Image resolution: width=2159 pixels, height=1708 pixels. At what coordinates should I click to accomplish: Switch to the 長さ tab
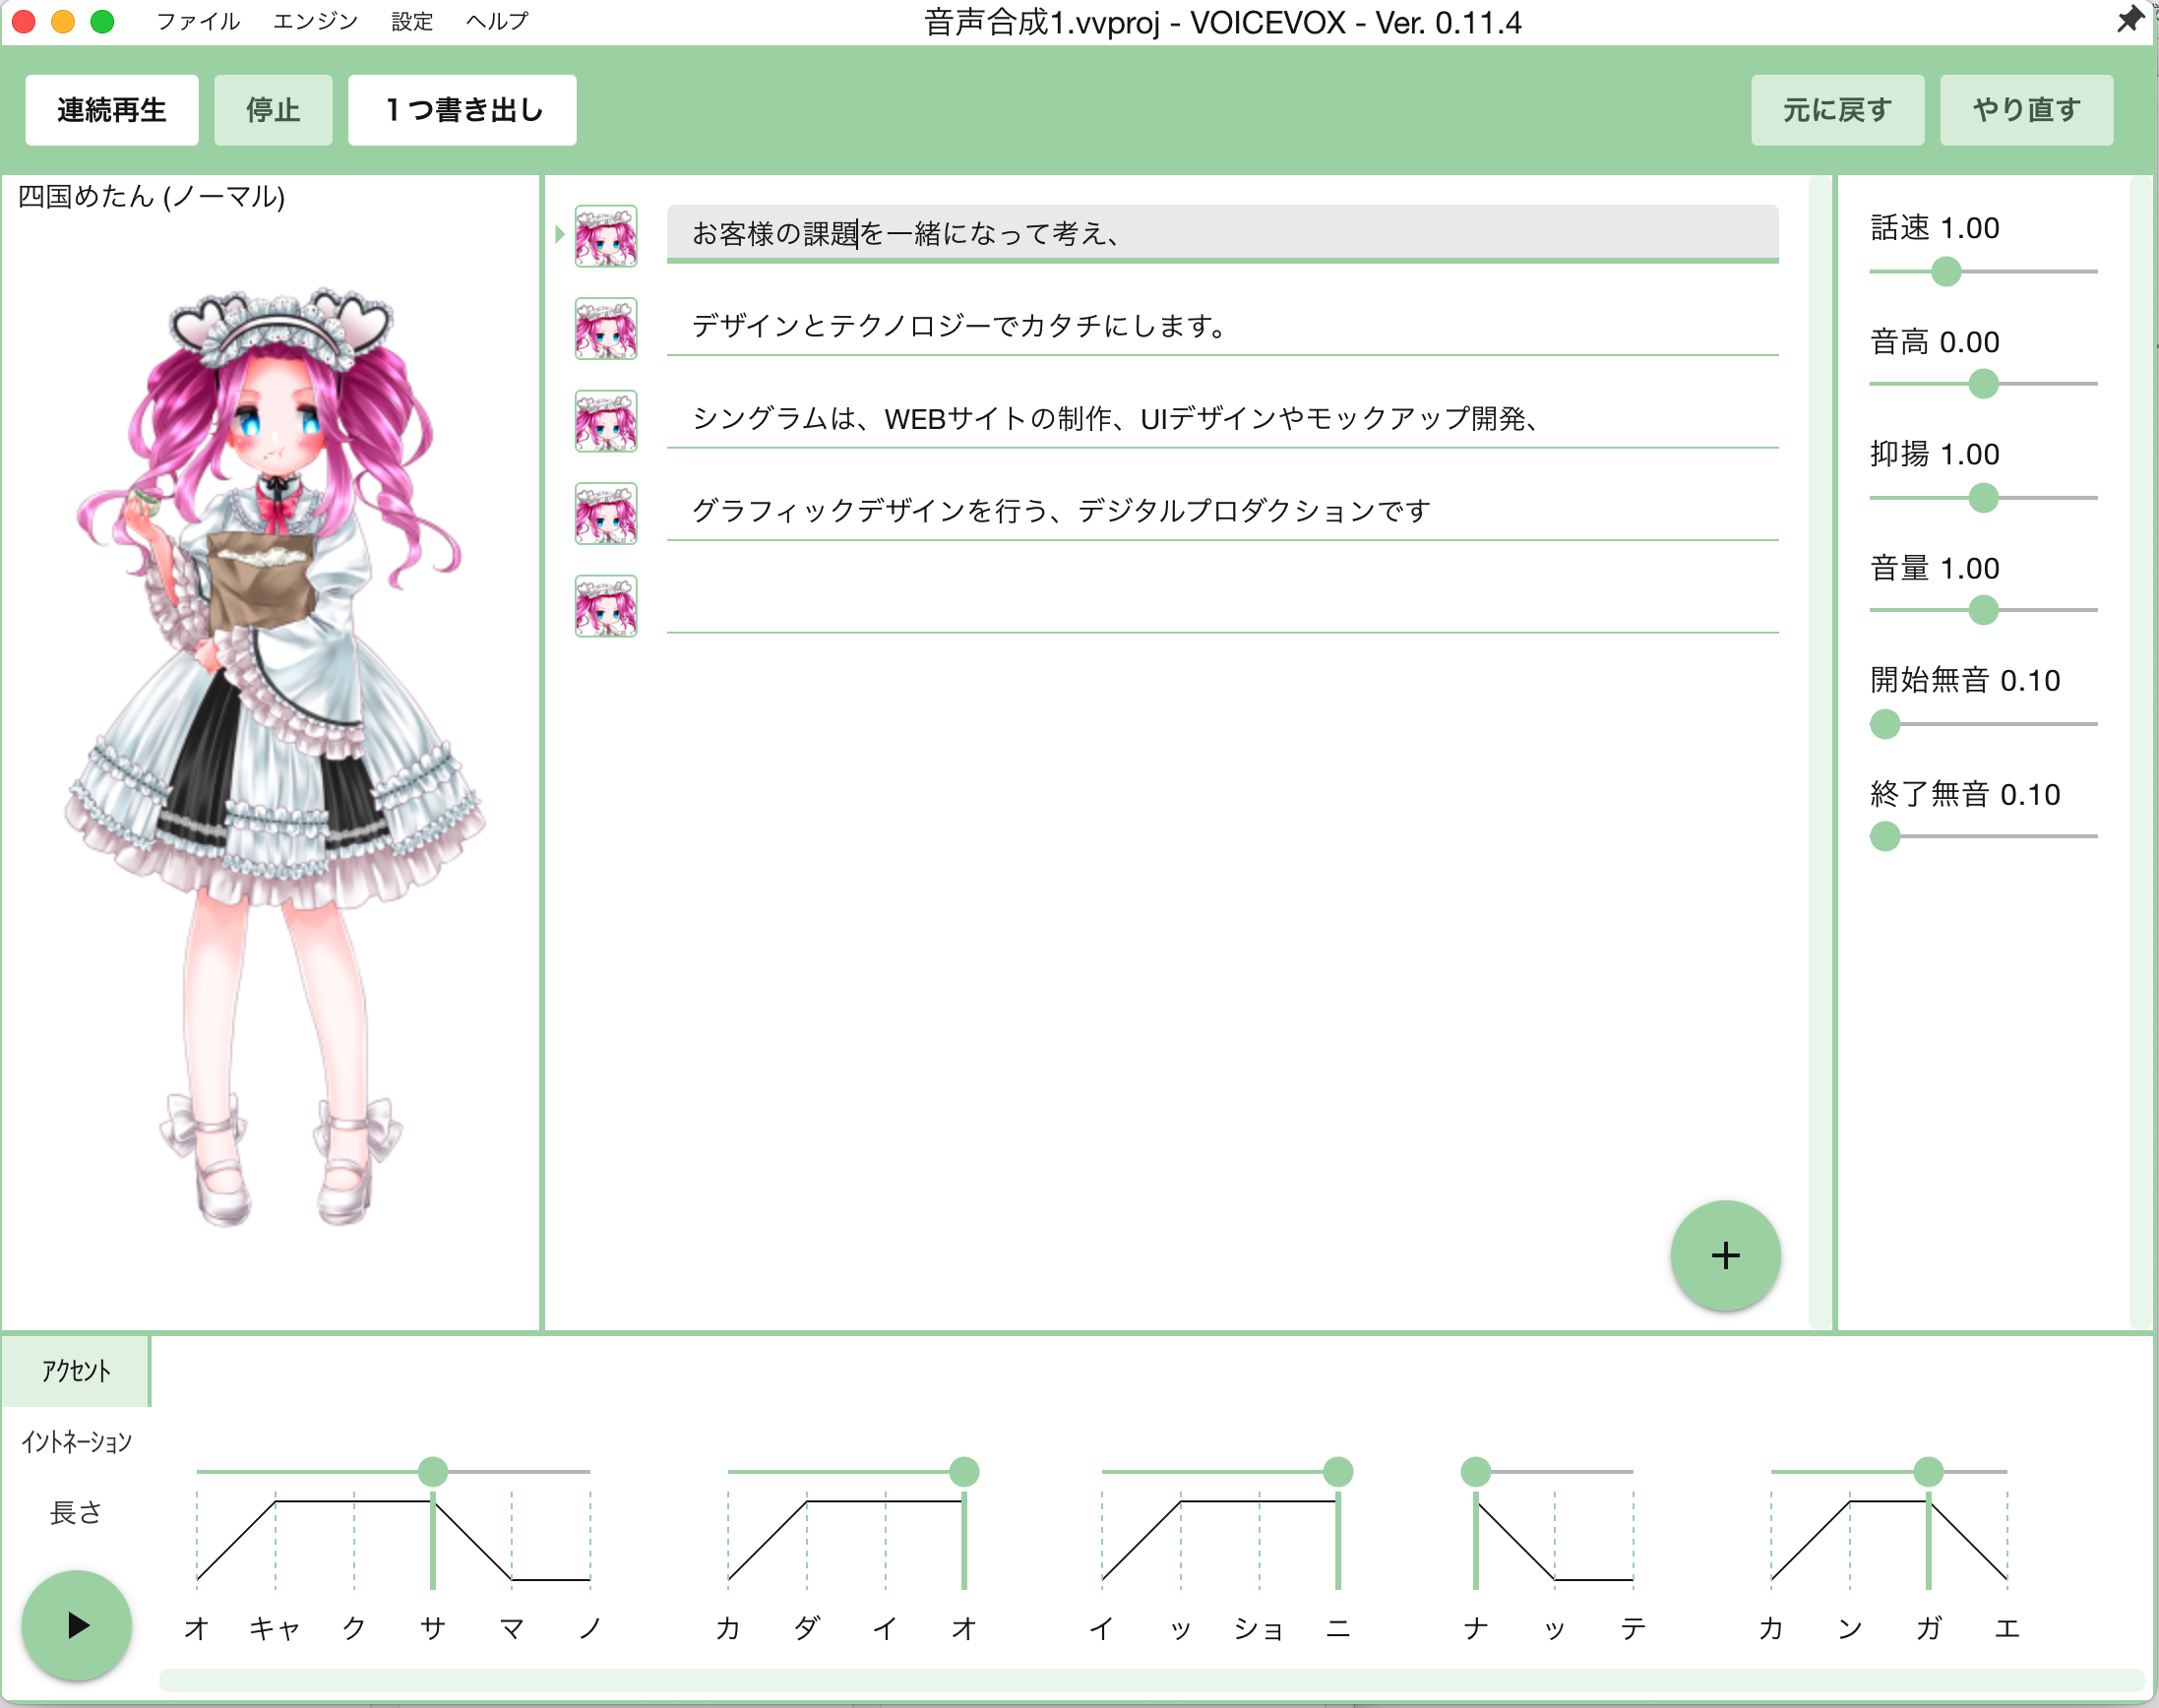point(76,1512)
